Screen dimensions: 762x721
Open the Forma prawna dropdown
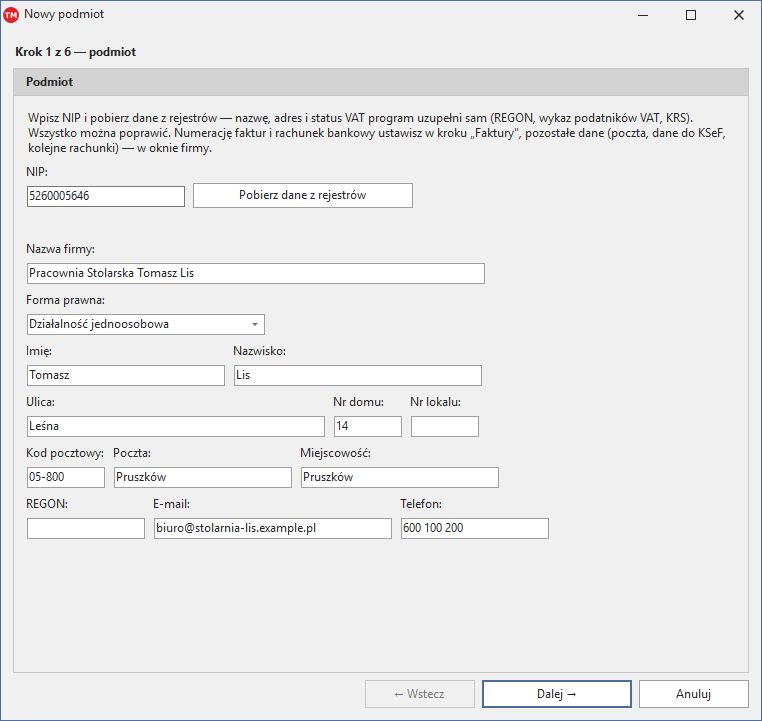(x=146, y=325)
